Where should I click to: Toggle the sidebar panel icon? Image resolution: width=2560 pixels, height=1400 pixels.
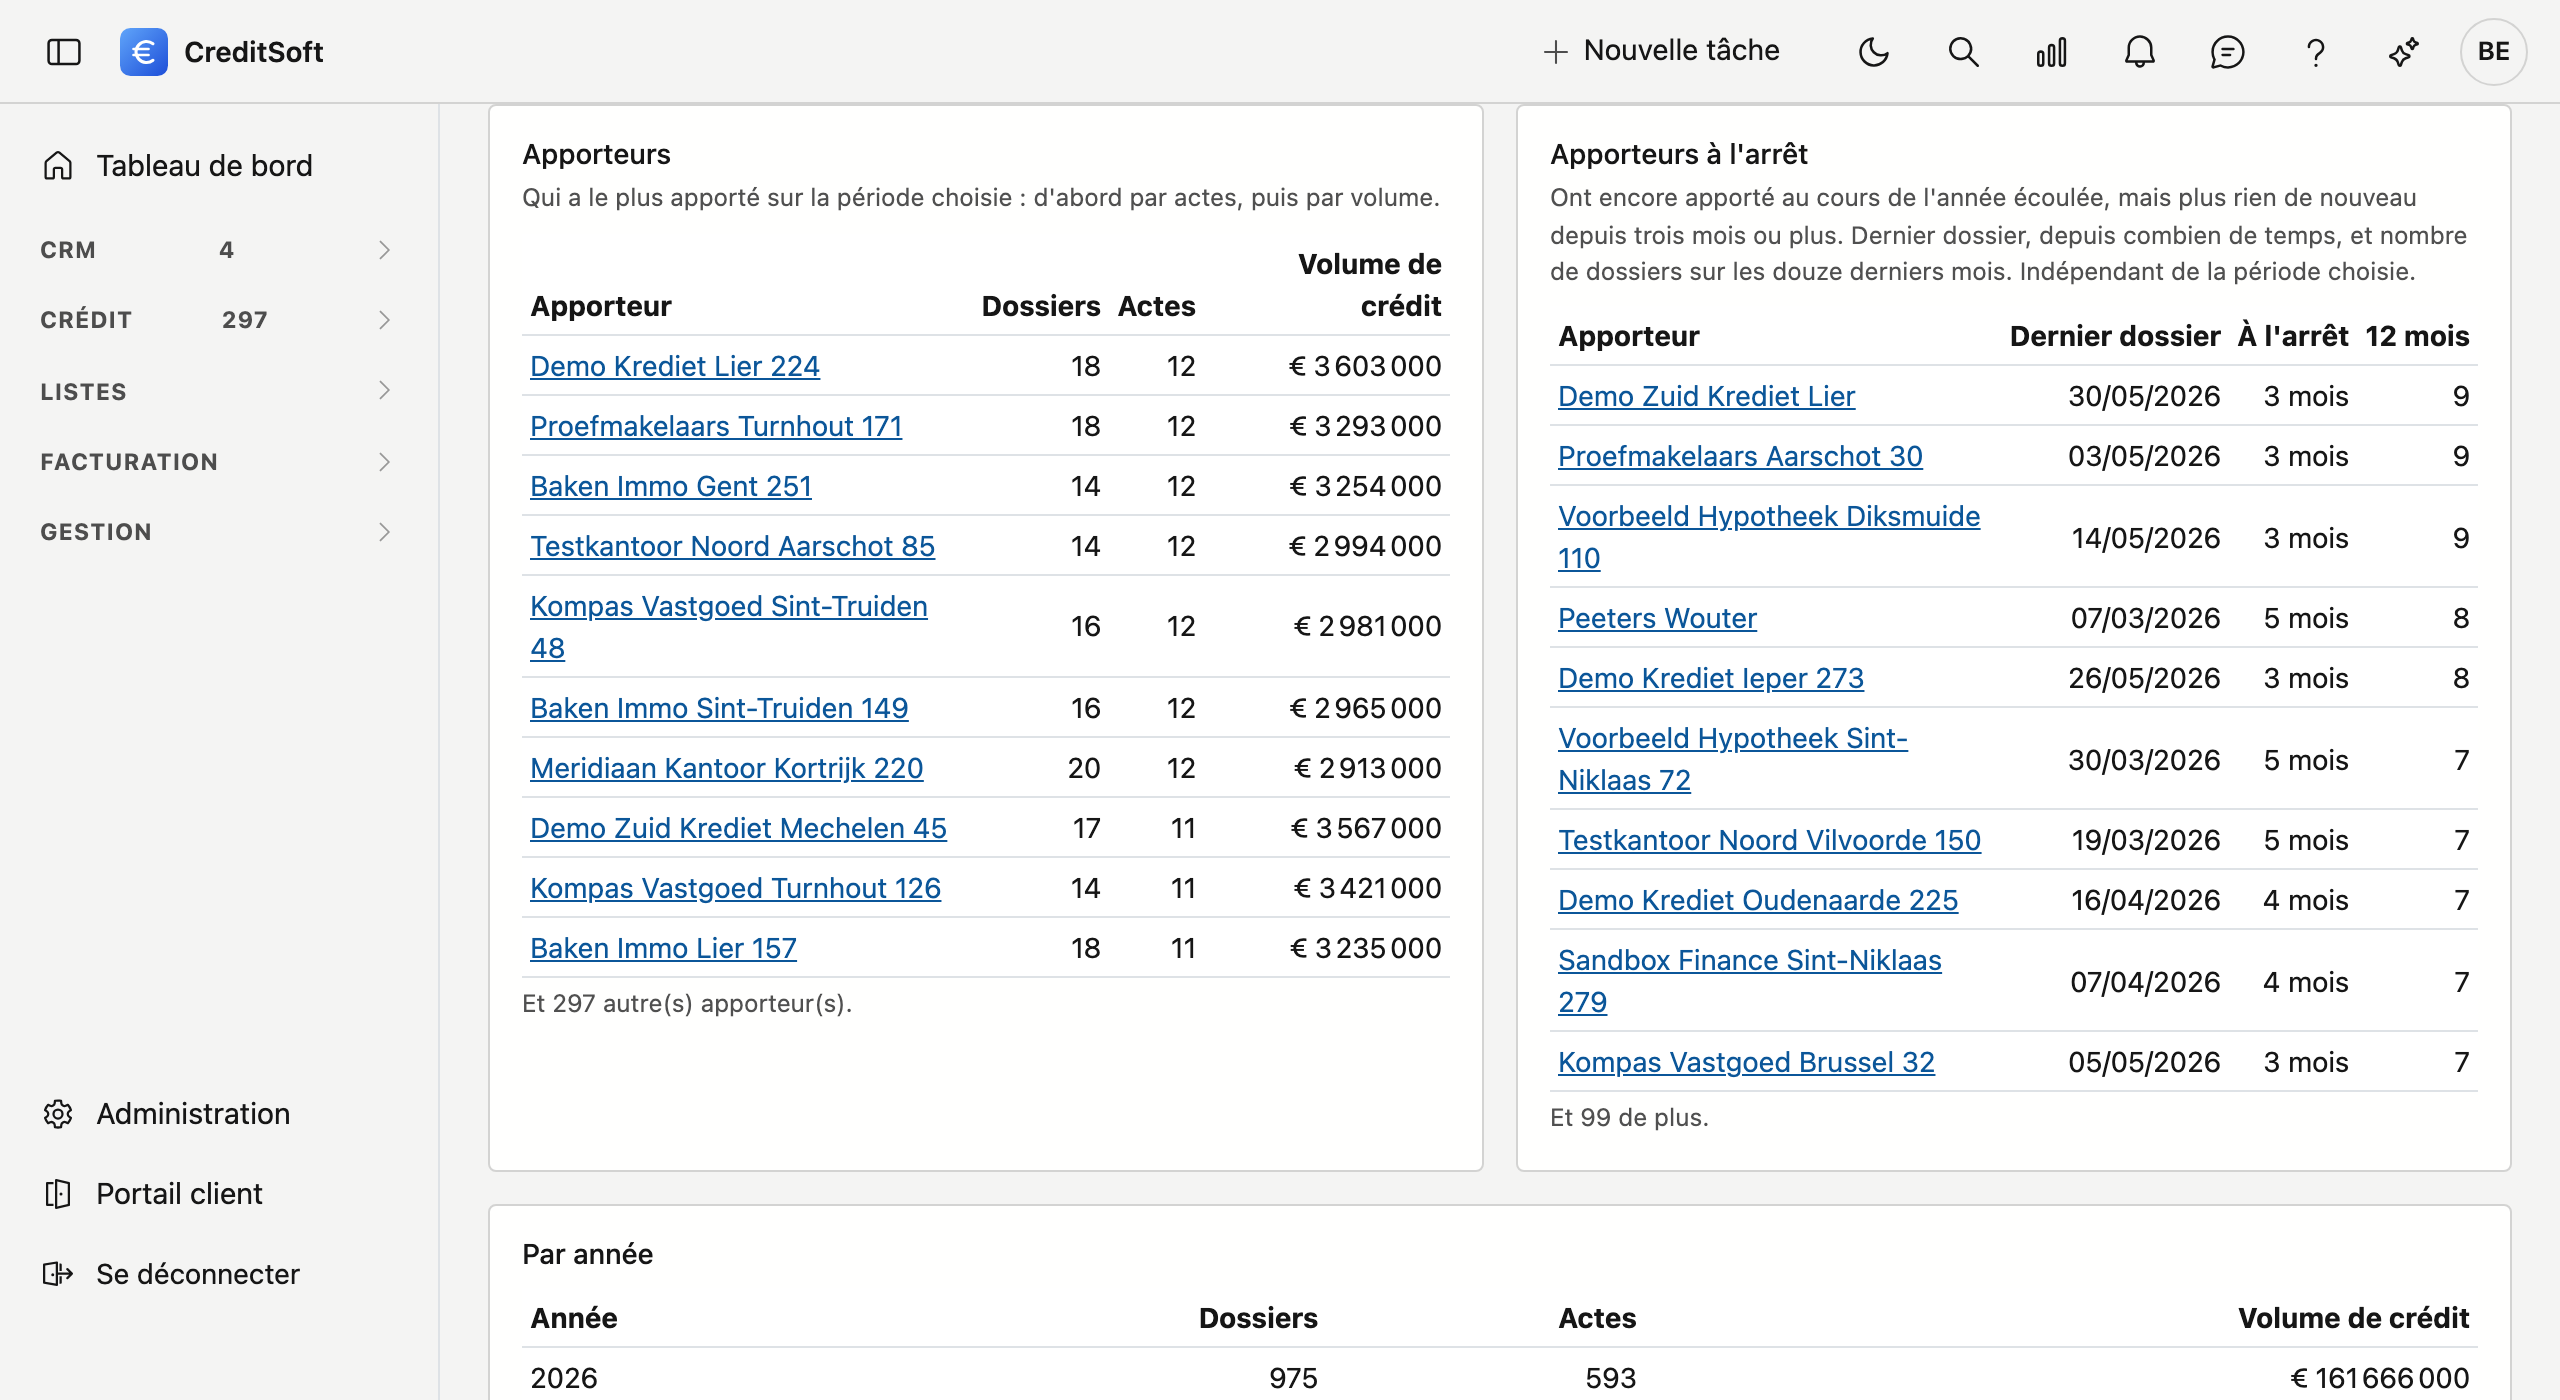[64, 52]
